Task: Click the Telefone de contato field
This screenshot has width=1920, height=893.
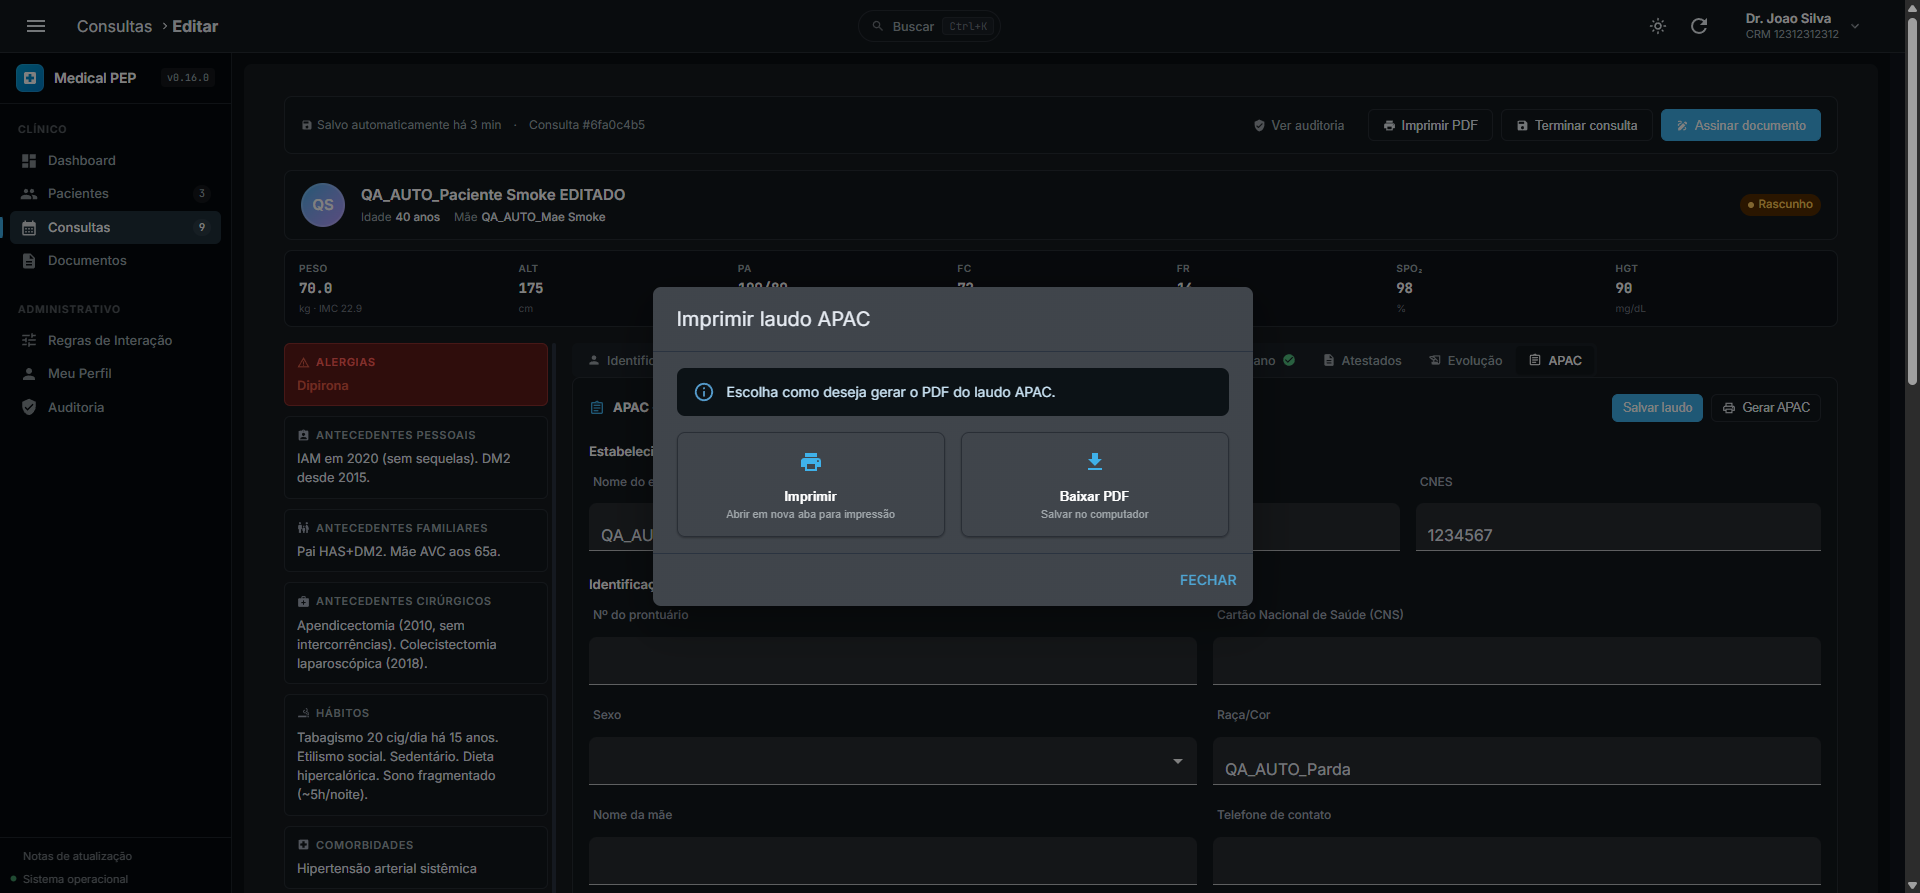Action: coord(1517,861)
